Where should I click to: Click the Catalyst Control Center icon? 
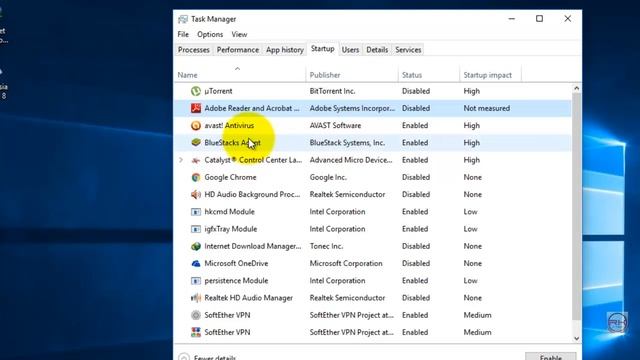tap(196, 160)
